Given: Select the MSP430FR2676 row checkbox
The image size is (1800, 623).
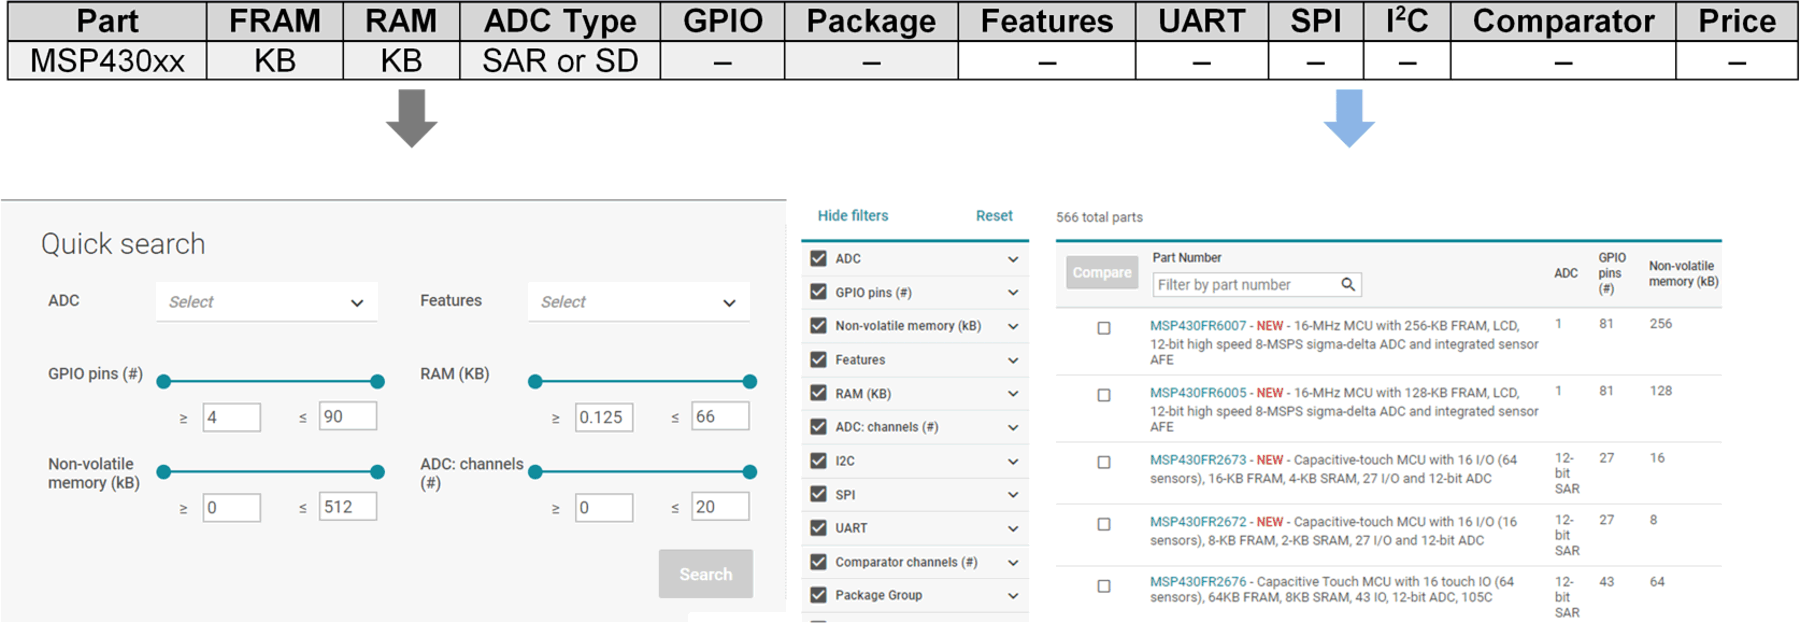Looking at the screenshot, I should [x=1104, y=586].
